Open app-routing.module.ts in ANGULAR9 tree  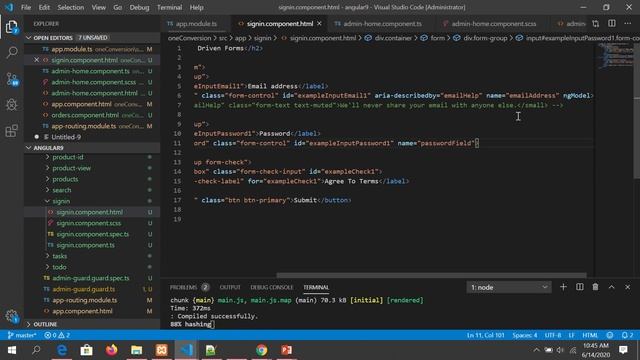92,300
